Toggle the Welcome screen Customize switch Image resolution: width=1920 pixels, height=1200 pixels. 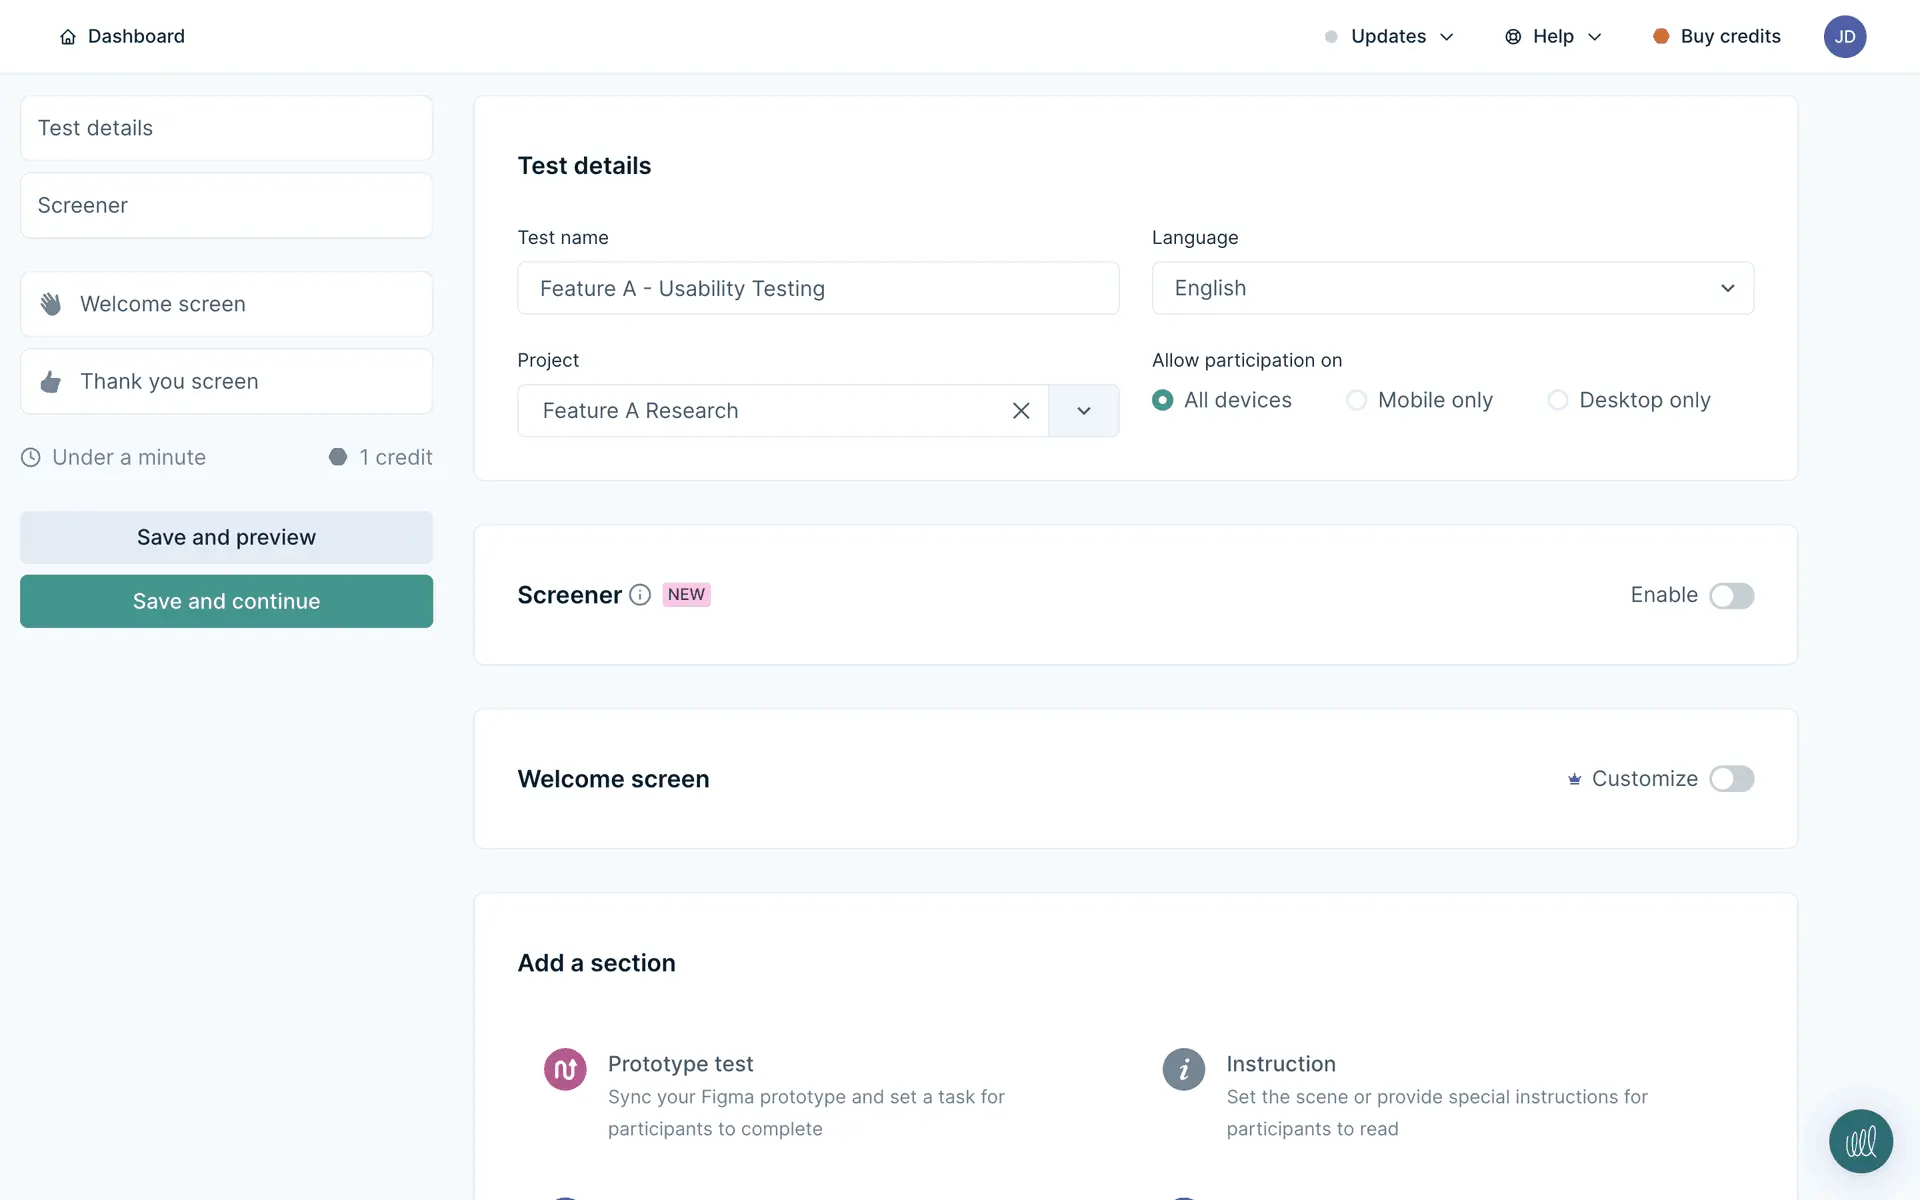tap(1731, 779)
